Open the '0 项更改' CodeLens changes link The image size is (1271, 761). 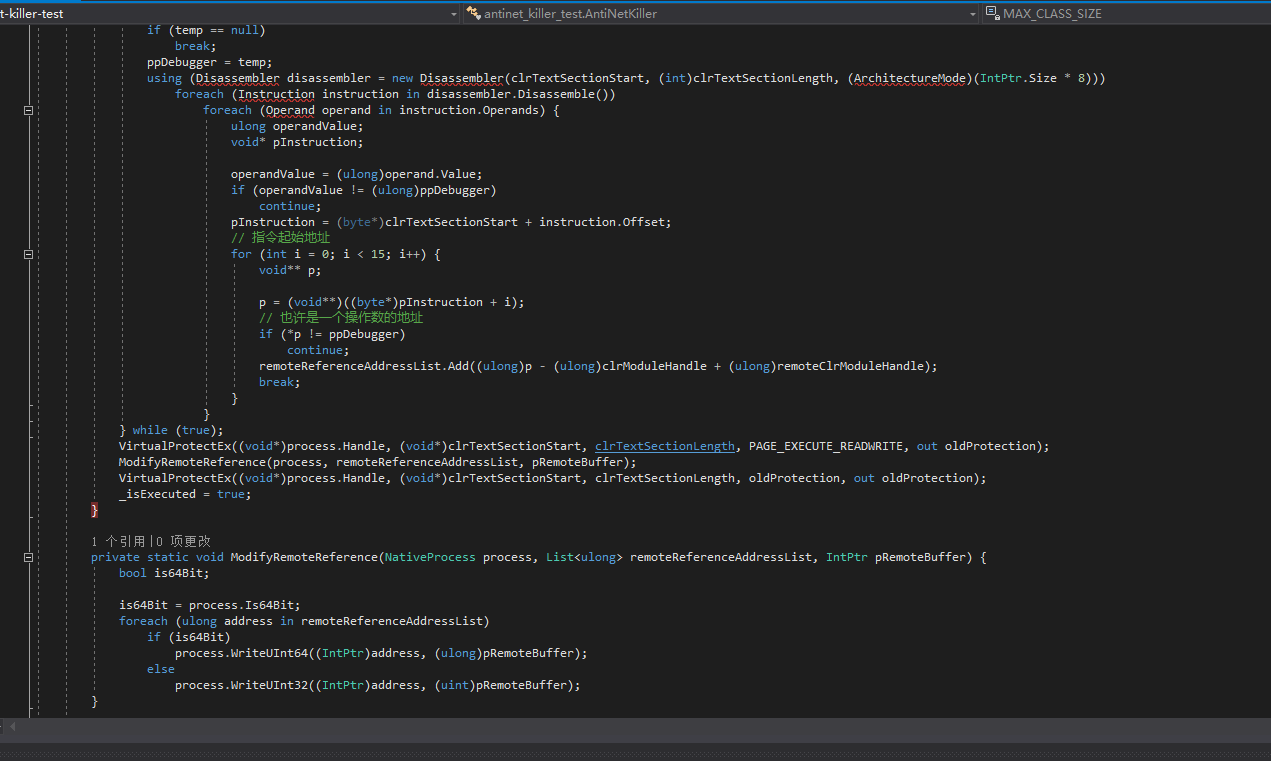click(183, 541)
